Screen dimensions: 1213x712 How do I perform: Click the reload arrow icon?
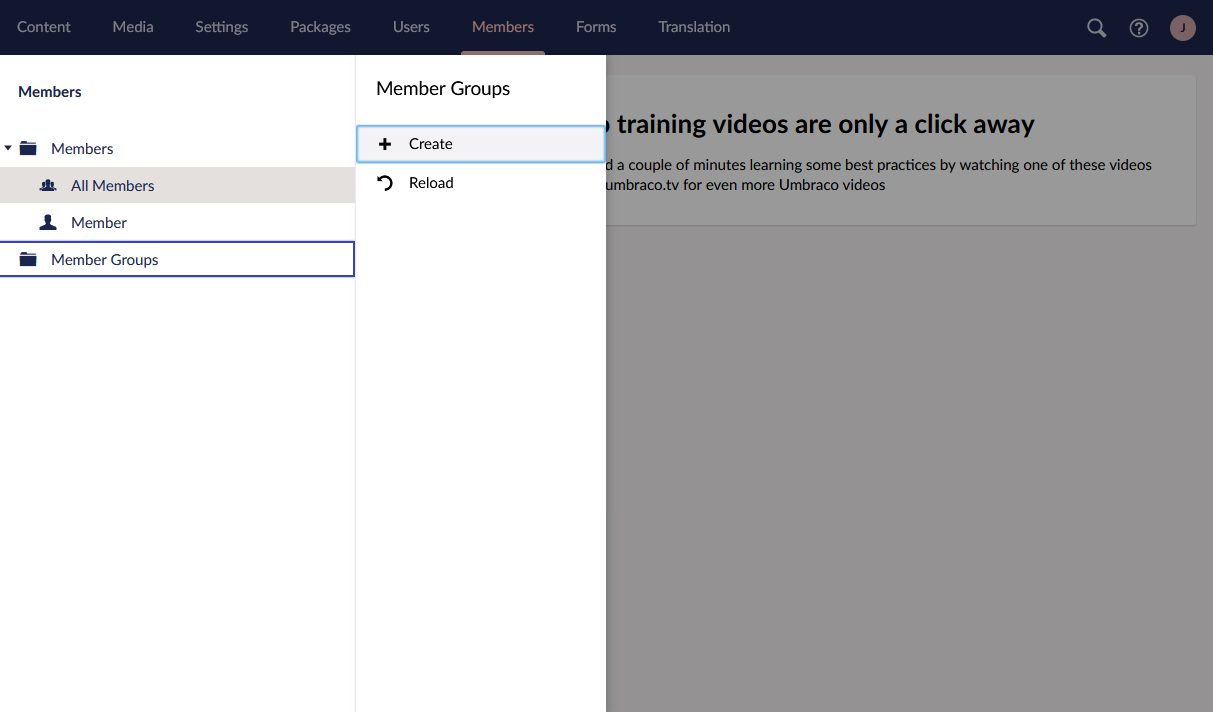tap(385, 183)
